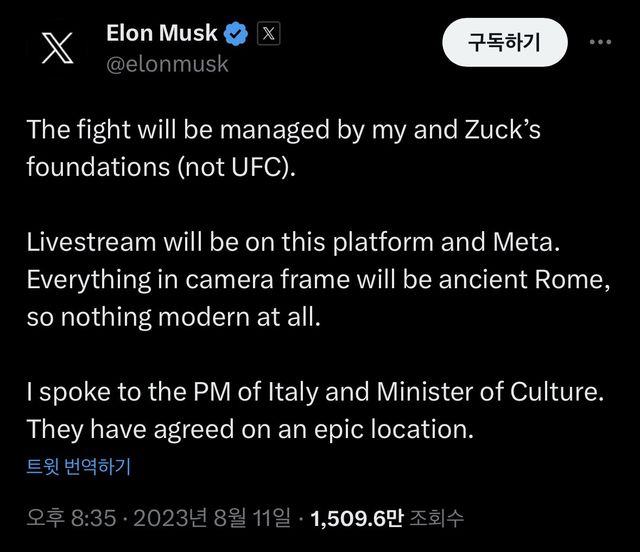Click the X affiliate badge beside name

(268, 34)
